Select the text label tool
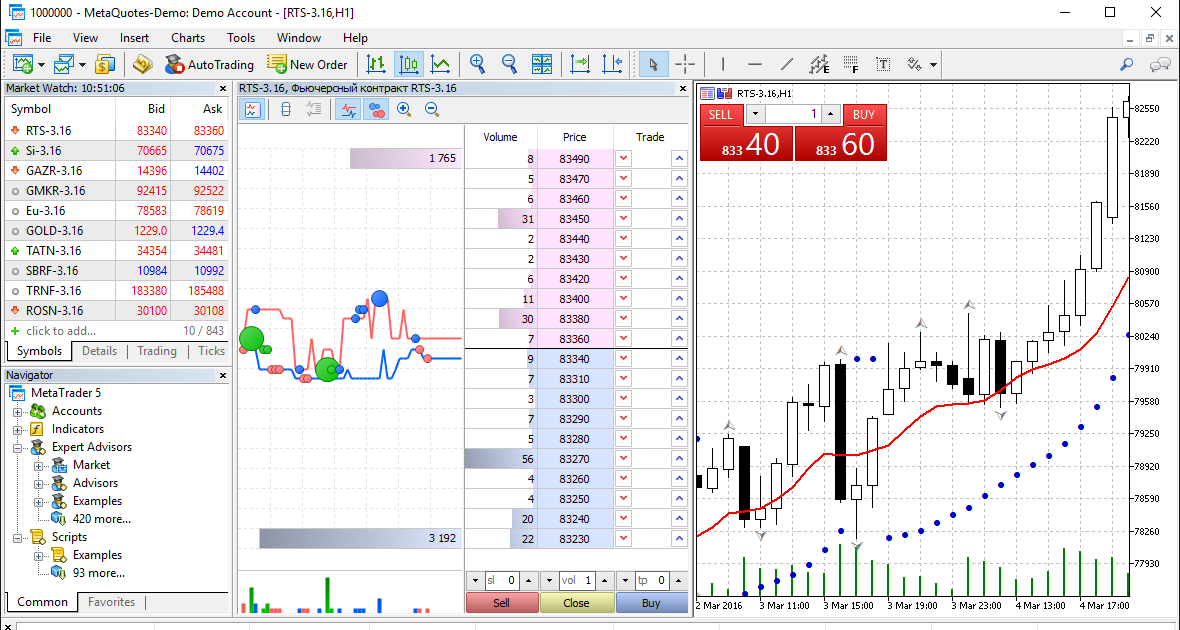Screen dimensions: 1180x630 (883, 65)
